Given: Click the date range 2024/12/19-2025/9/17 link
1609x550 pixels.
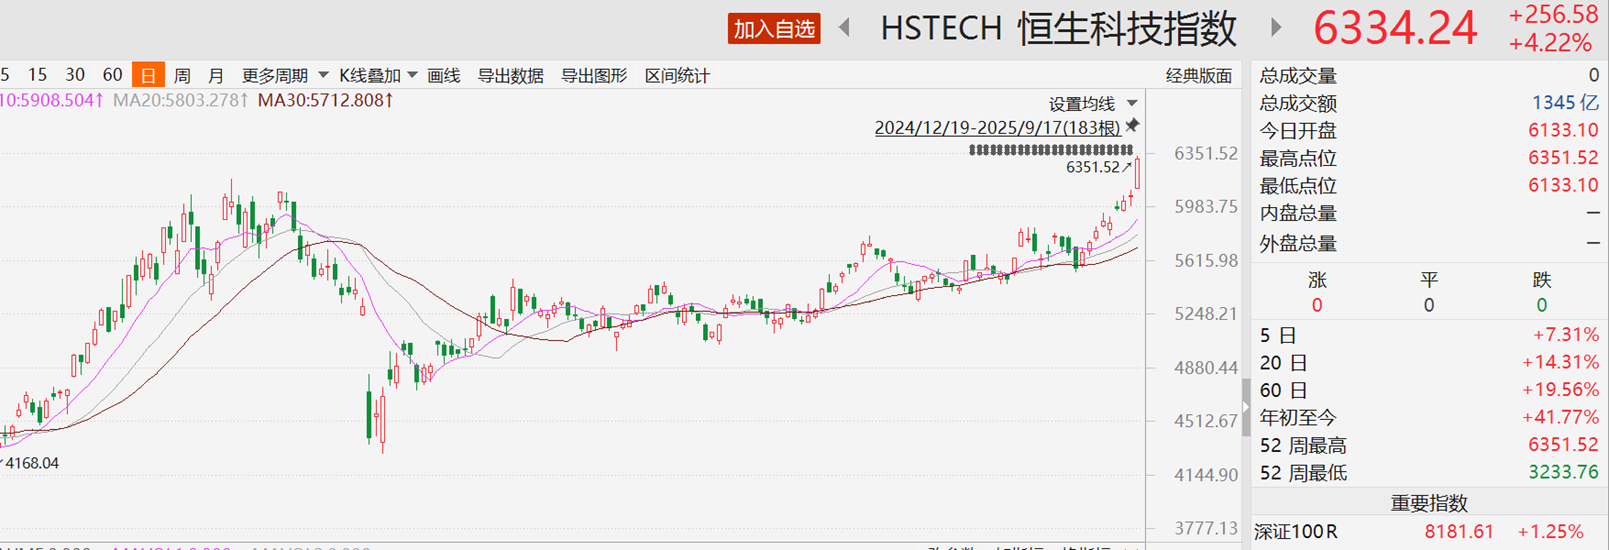Looking at the screenshot, I should point(997,127).
